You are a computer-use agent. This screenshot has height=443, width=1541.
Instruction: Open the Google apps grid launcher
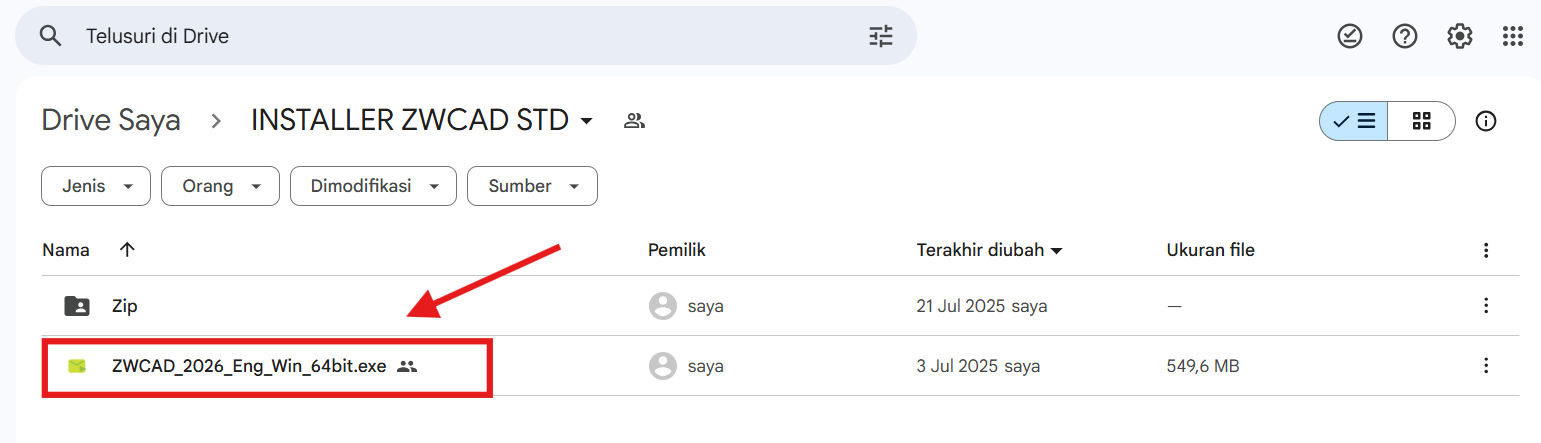pyautogui.click(x=1513, y=37)
